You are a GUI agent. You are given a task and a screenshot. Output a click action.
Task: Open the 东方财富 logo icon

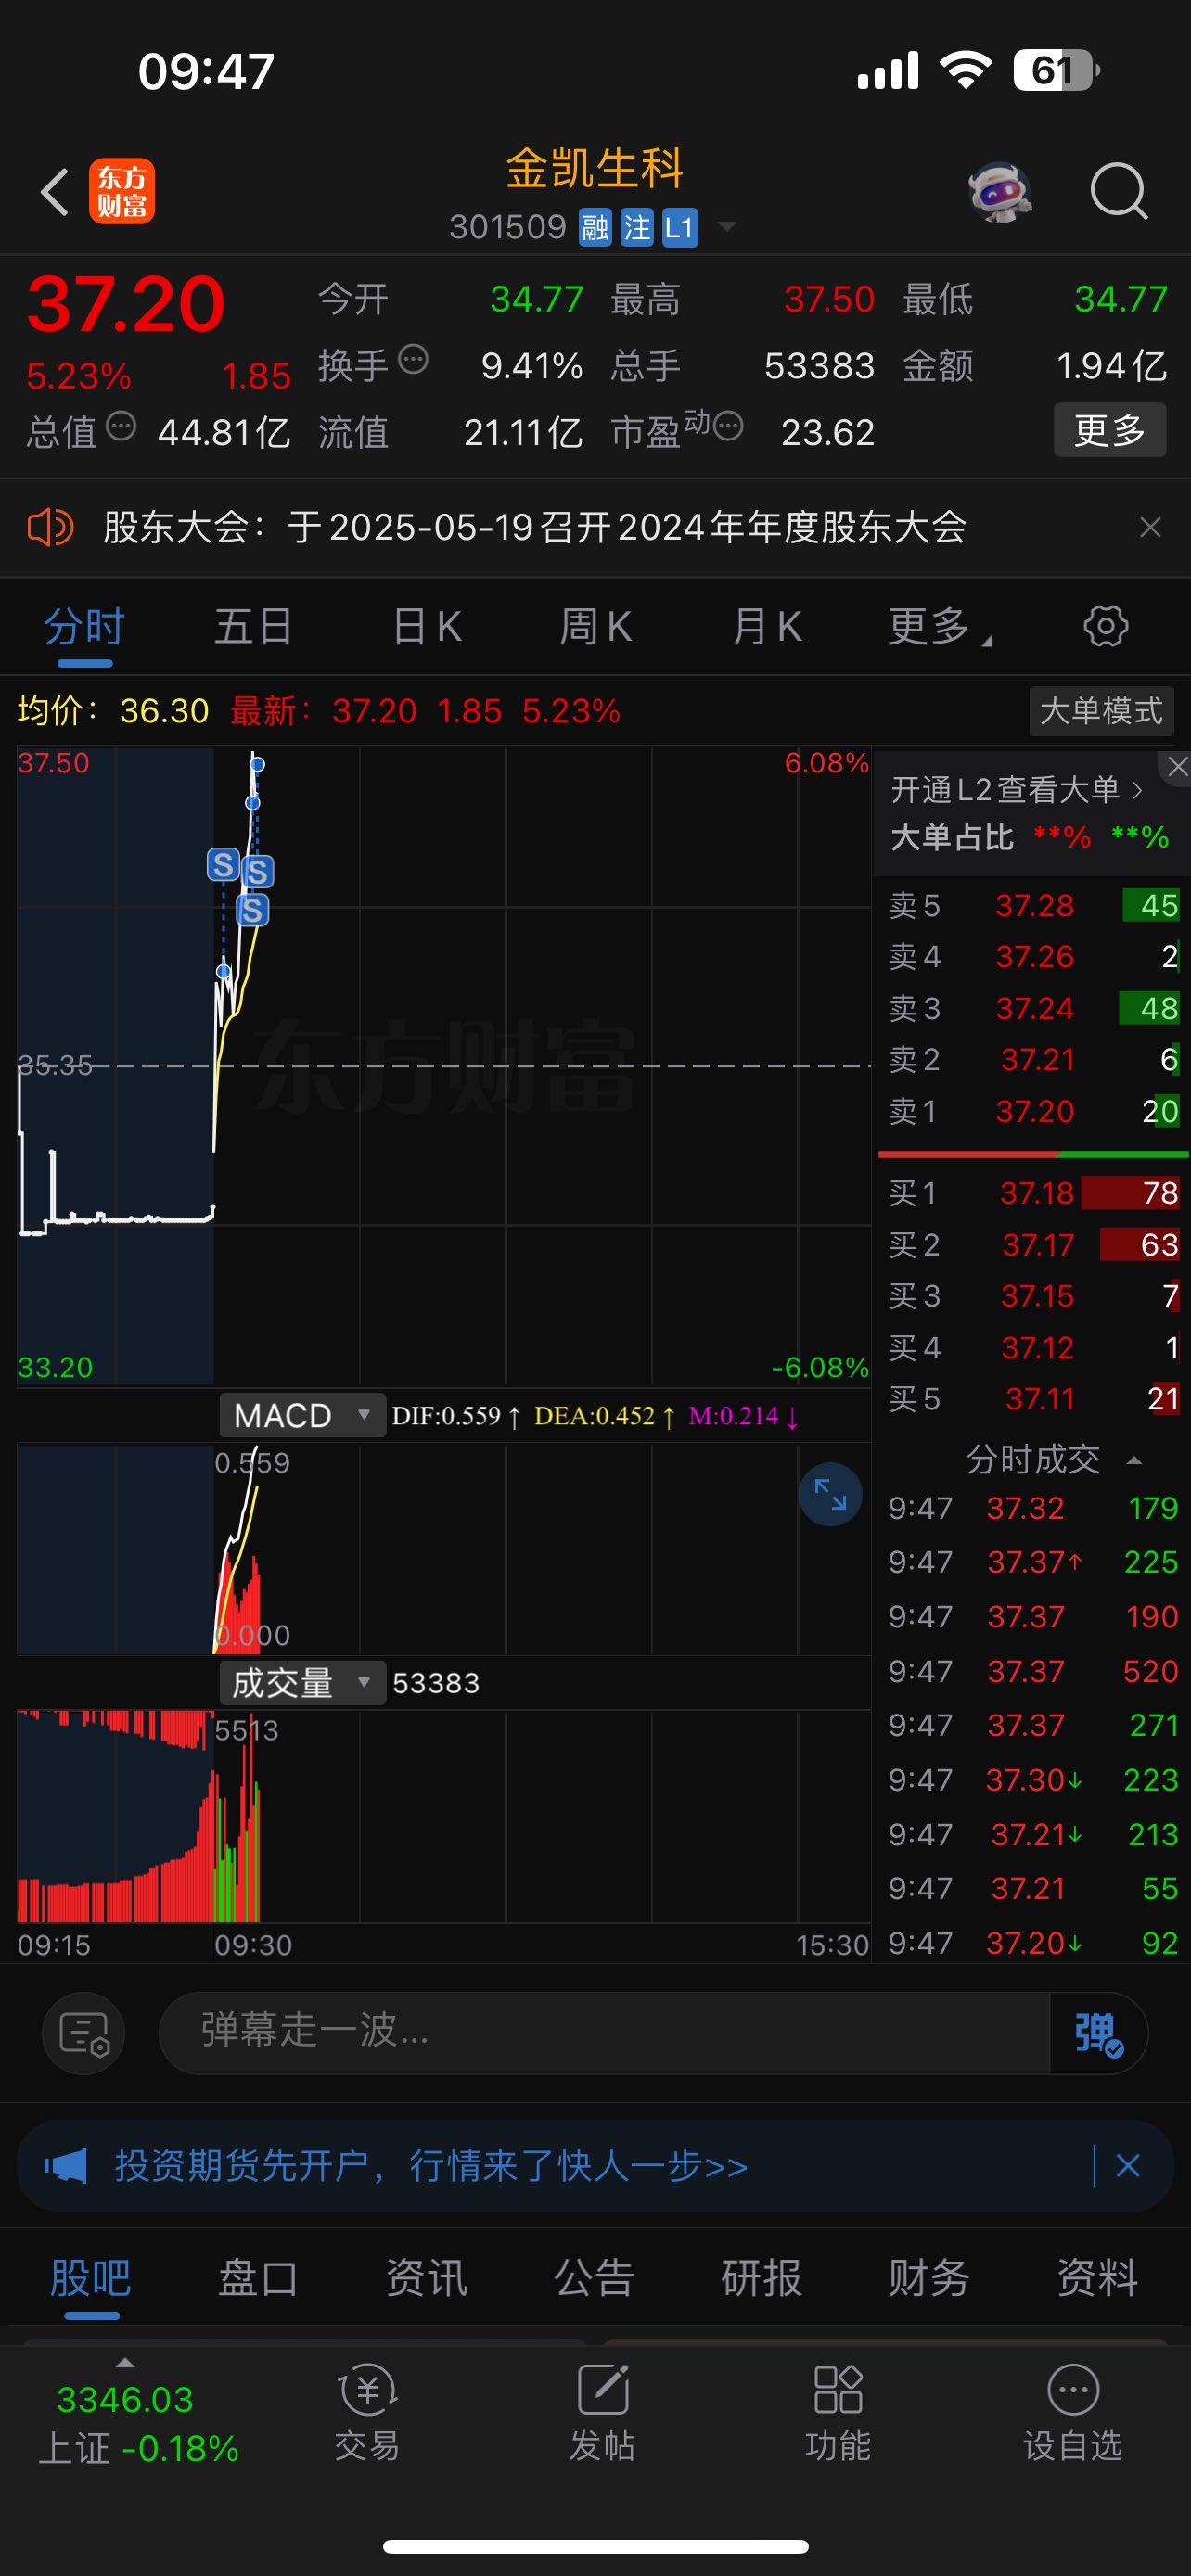tap(122, 191)
